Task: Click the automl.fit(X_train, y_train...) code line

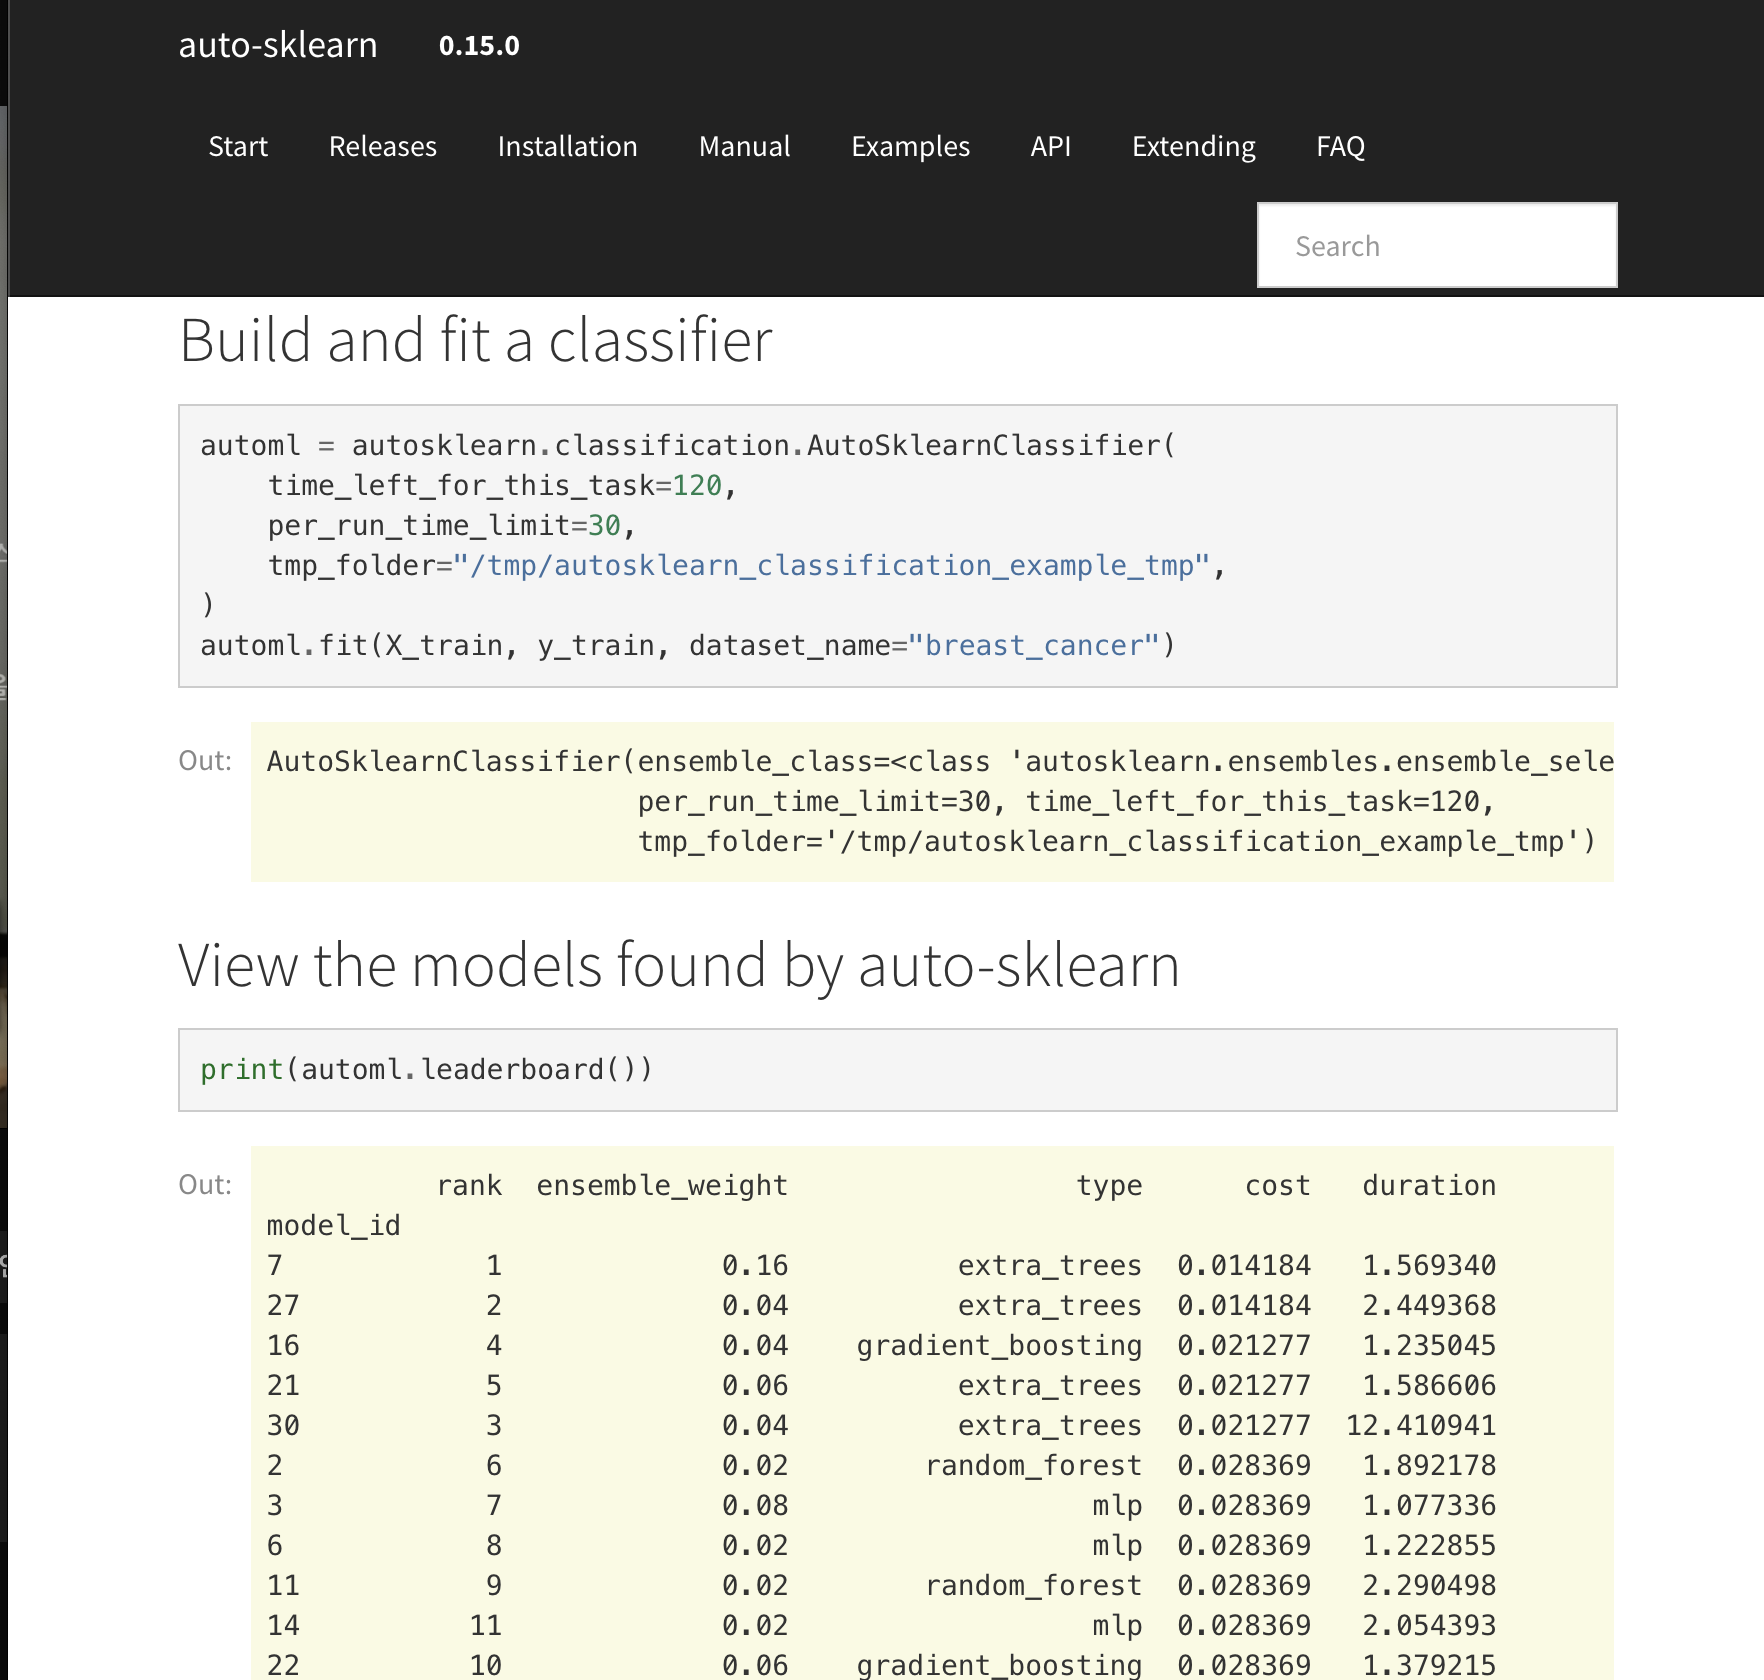Action: pyautogui.click(x=688, y=645)
